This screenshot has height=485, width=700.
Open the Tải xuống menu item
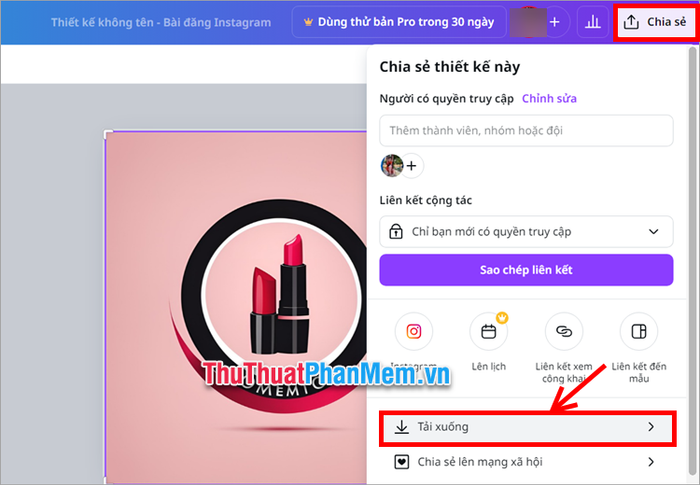(527, 427)
